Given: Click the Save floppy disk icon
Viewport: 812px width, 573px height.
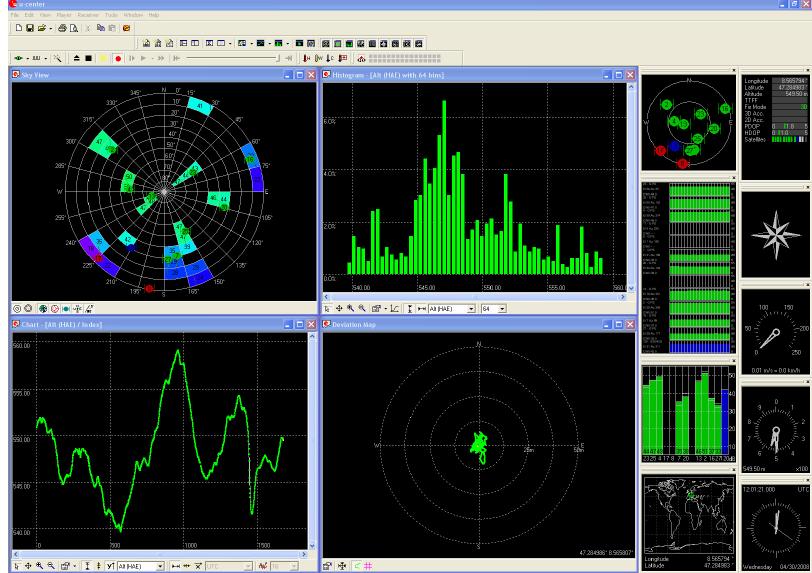Looking at the screenshot, I should (30, 28).
